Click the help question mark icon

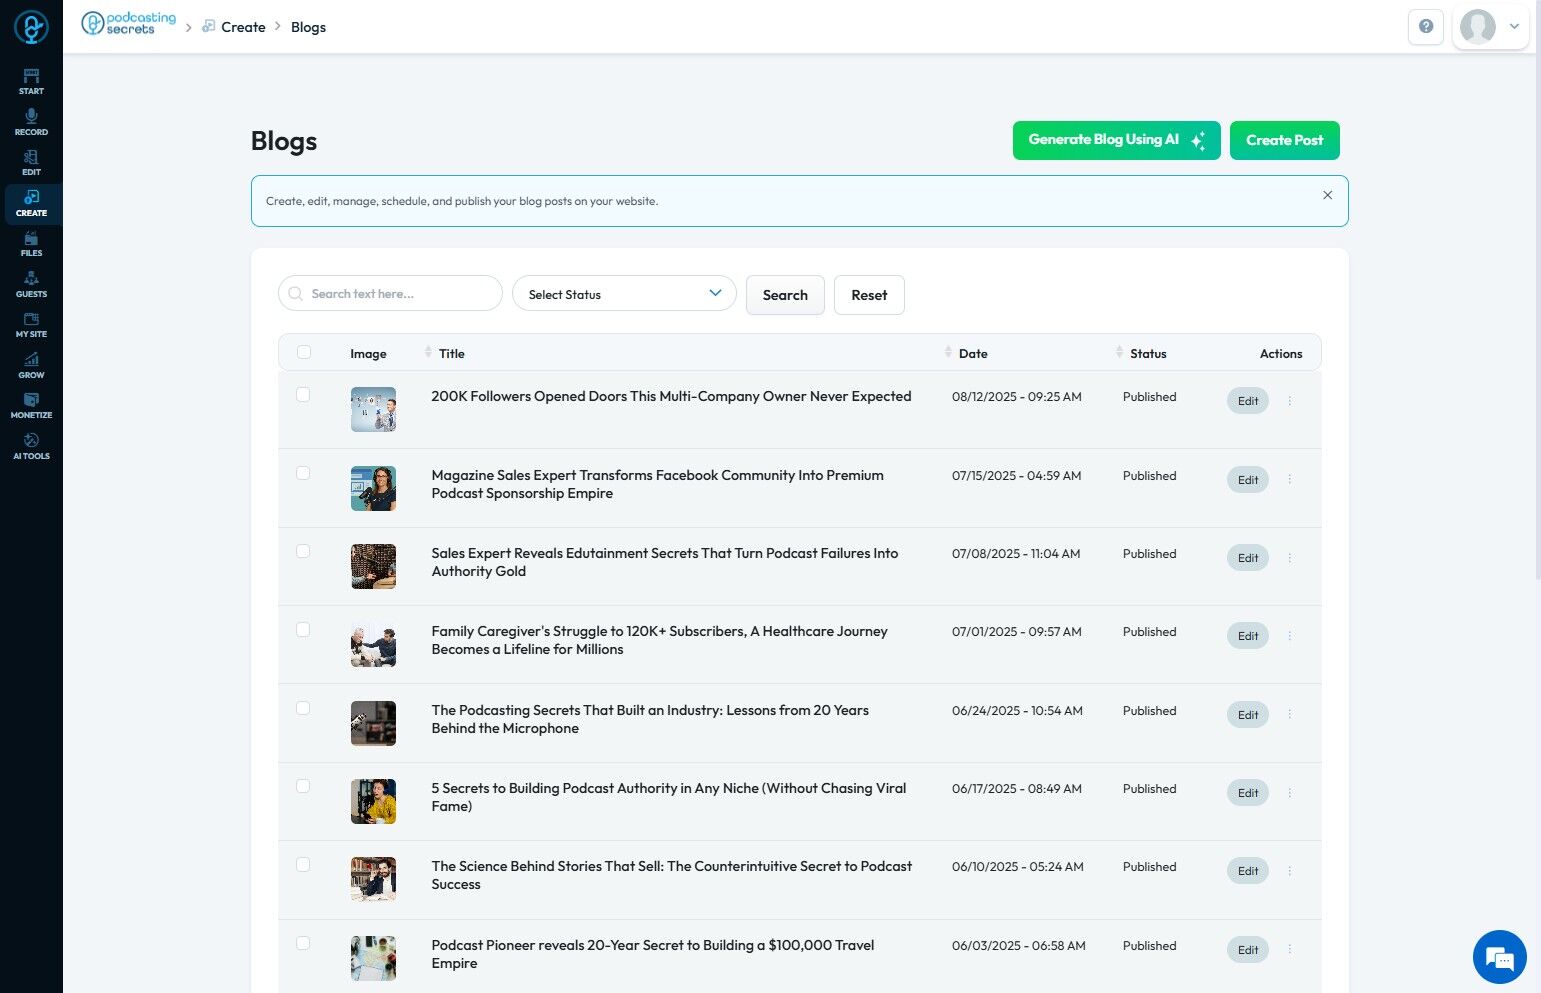[1426, 27]
